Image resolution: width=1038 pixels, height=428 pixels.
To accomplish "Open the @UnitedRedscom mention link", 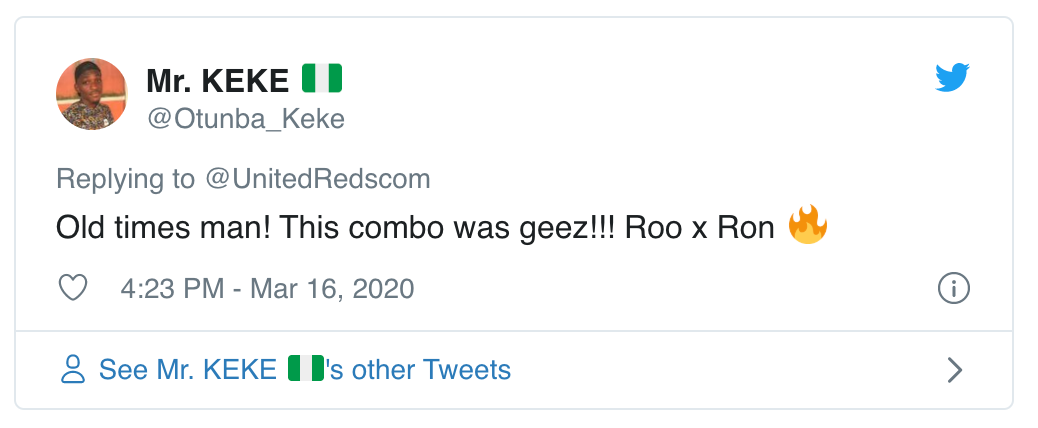I will pyautogui.click(x=317, y=179).
